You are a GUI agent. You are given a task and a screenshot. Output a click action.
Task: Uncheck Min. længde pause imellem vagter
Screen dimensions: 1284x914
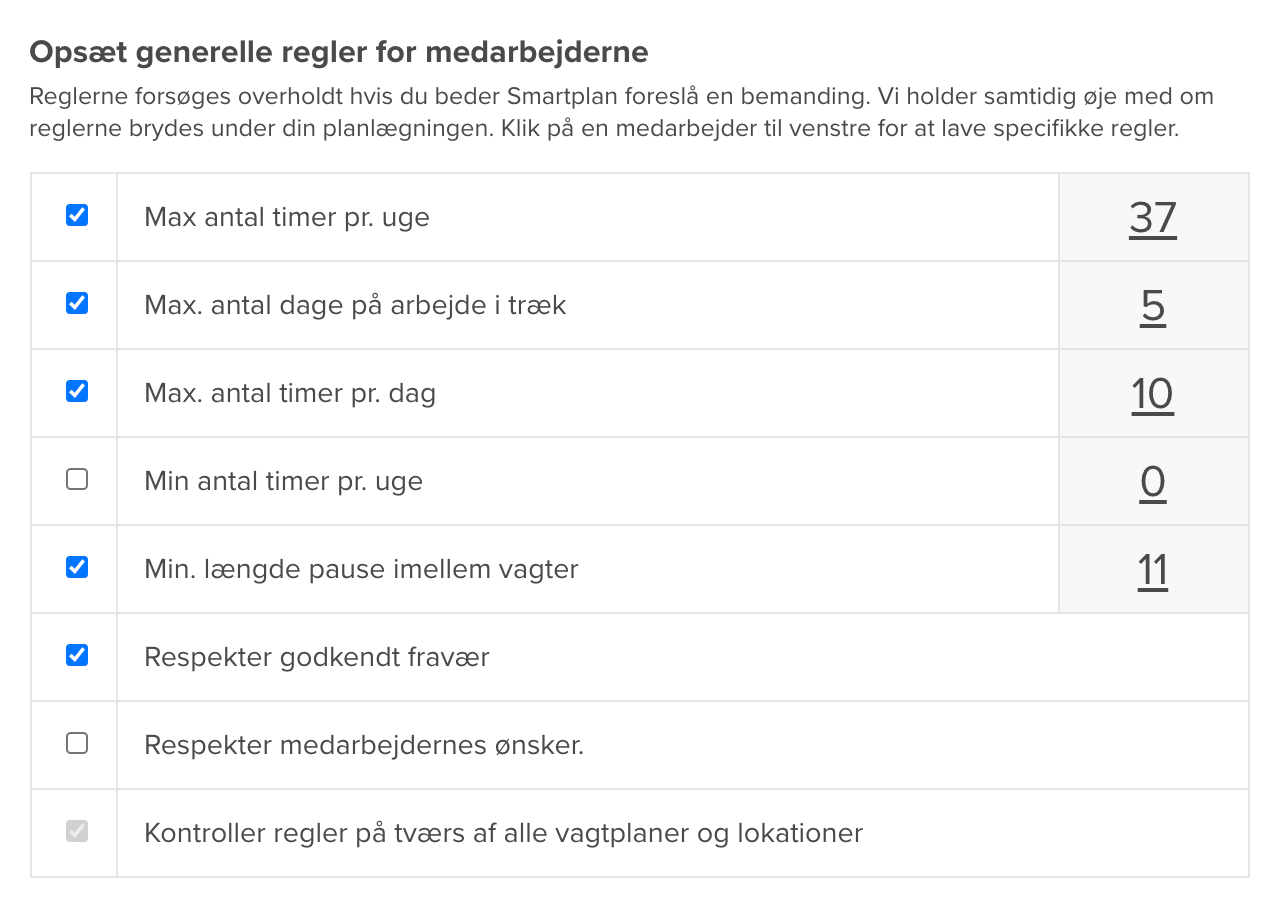(x=77, y=567)
